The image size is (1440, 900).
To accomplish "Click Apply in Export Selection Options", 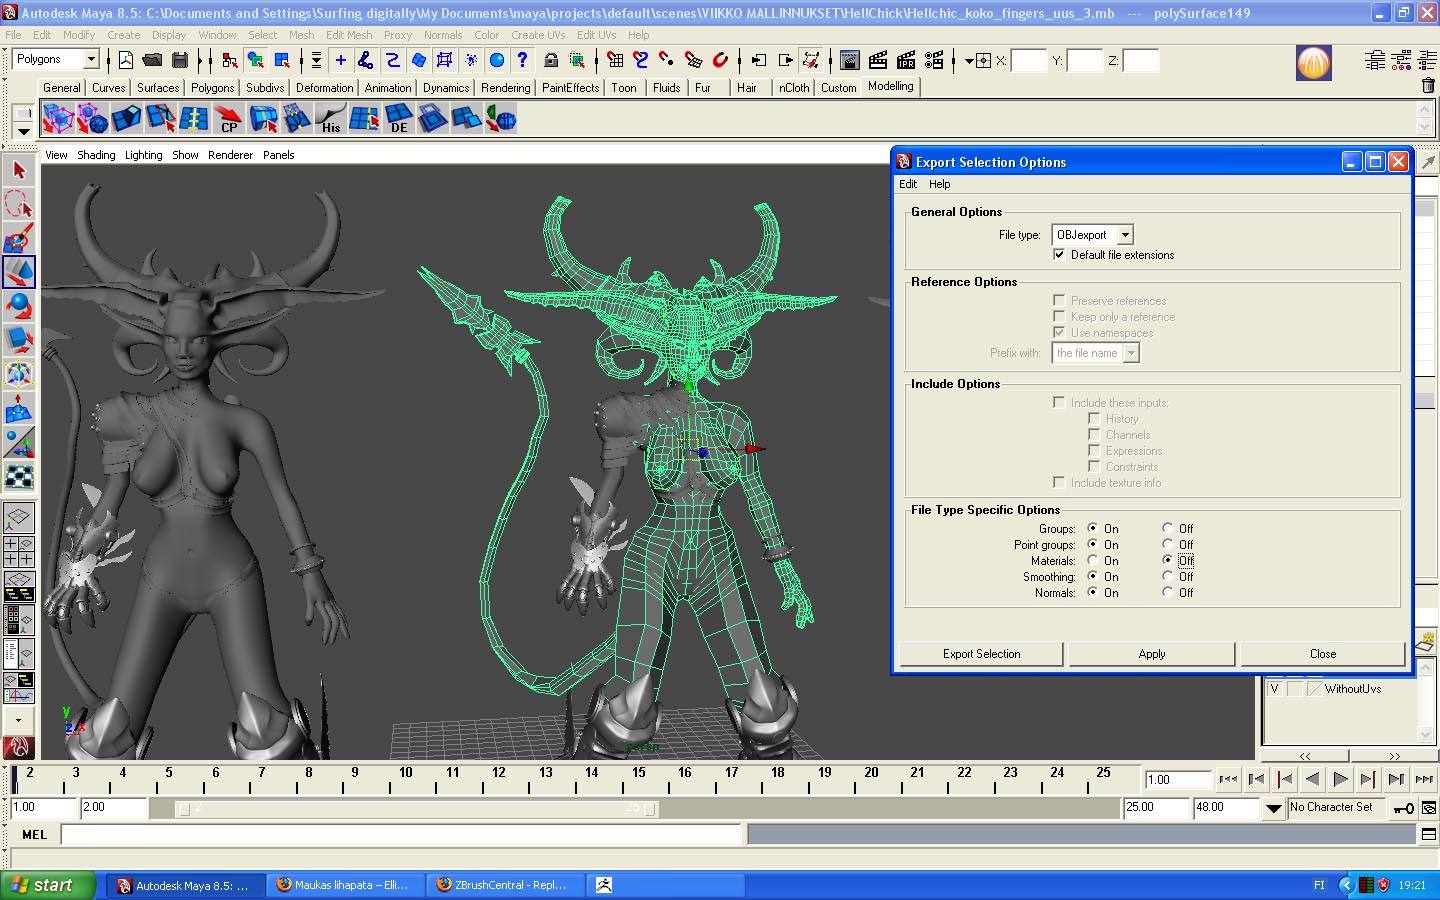I will tap(1151, 654).
